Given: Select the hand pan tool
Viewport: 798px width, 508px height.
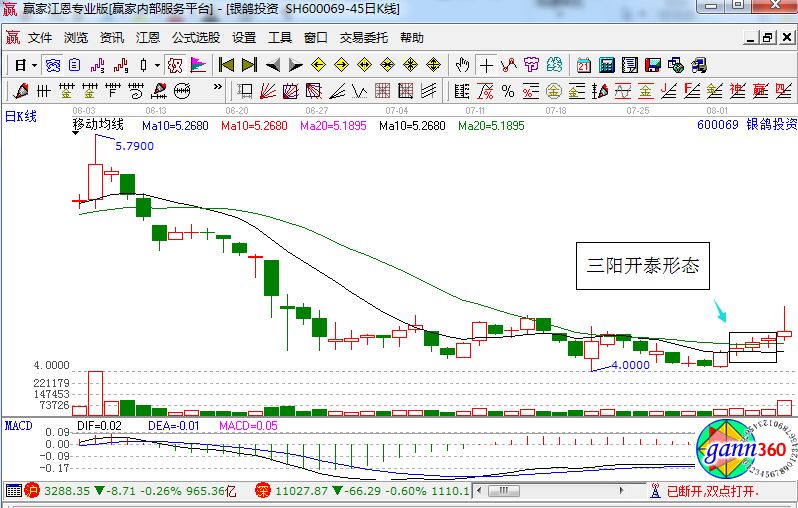Looking at the screenshot, I should pos(462,65).
